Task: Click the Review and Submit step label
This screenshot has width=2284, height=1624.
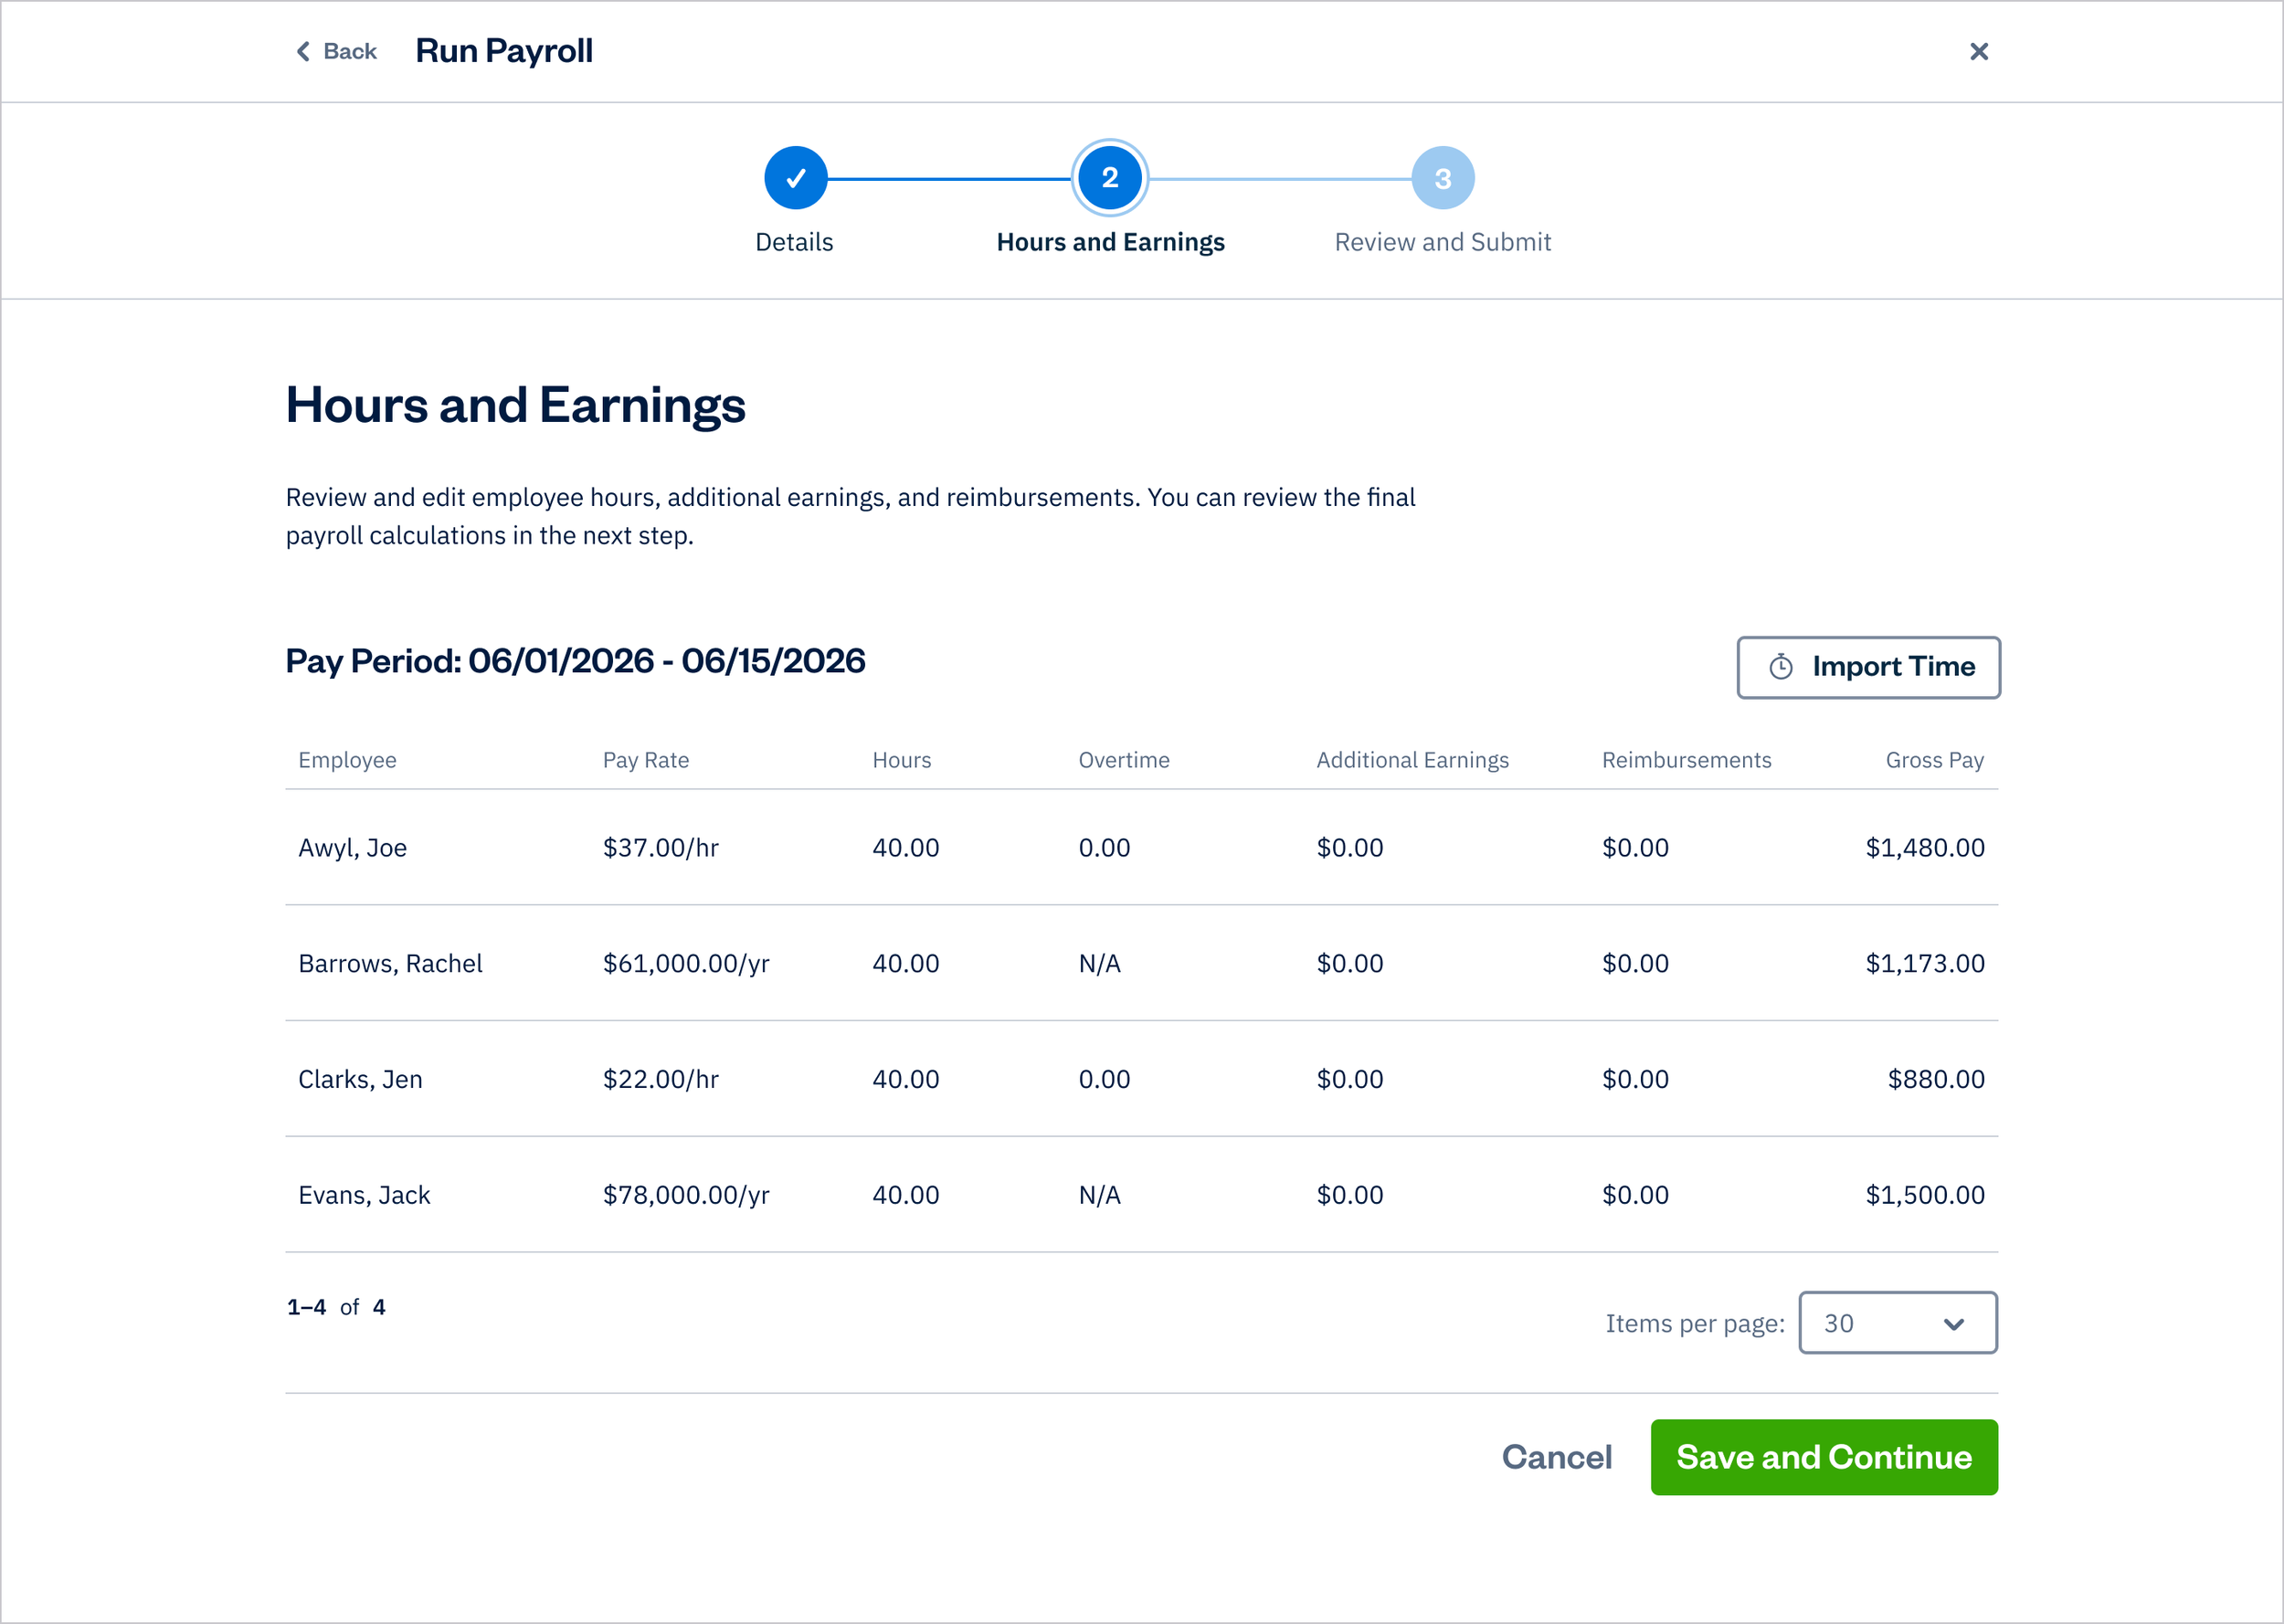Action: tap(1442, 242)
